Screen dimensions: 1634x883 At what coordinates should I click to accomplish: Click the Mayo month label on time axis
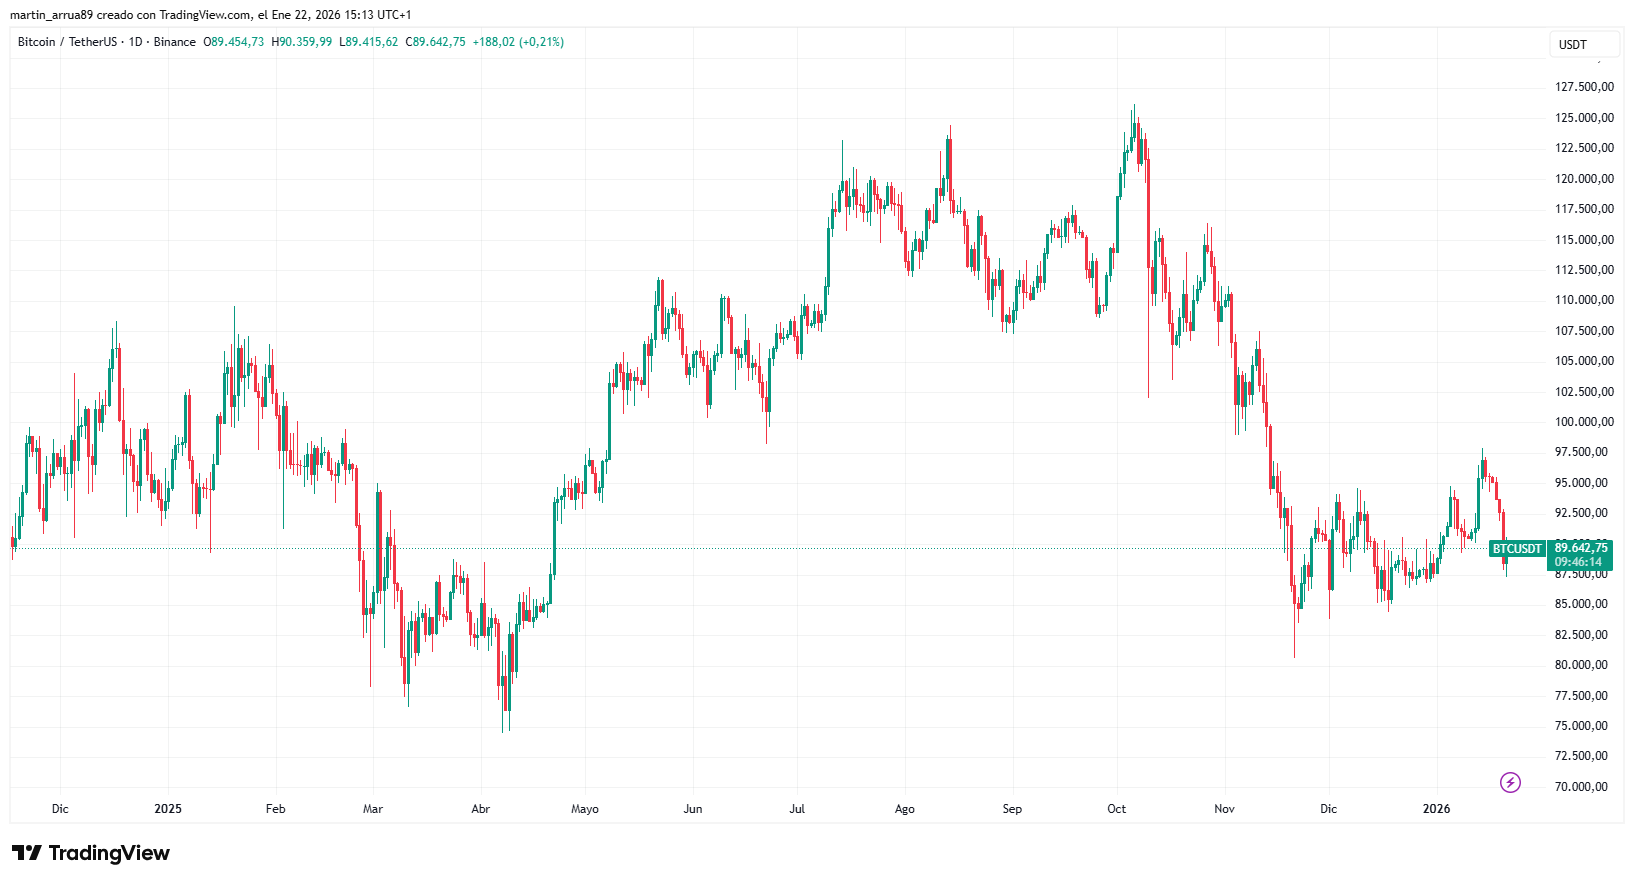tap(585, 809)
